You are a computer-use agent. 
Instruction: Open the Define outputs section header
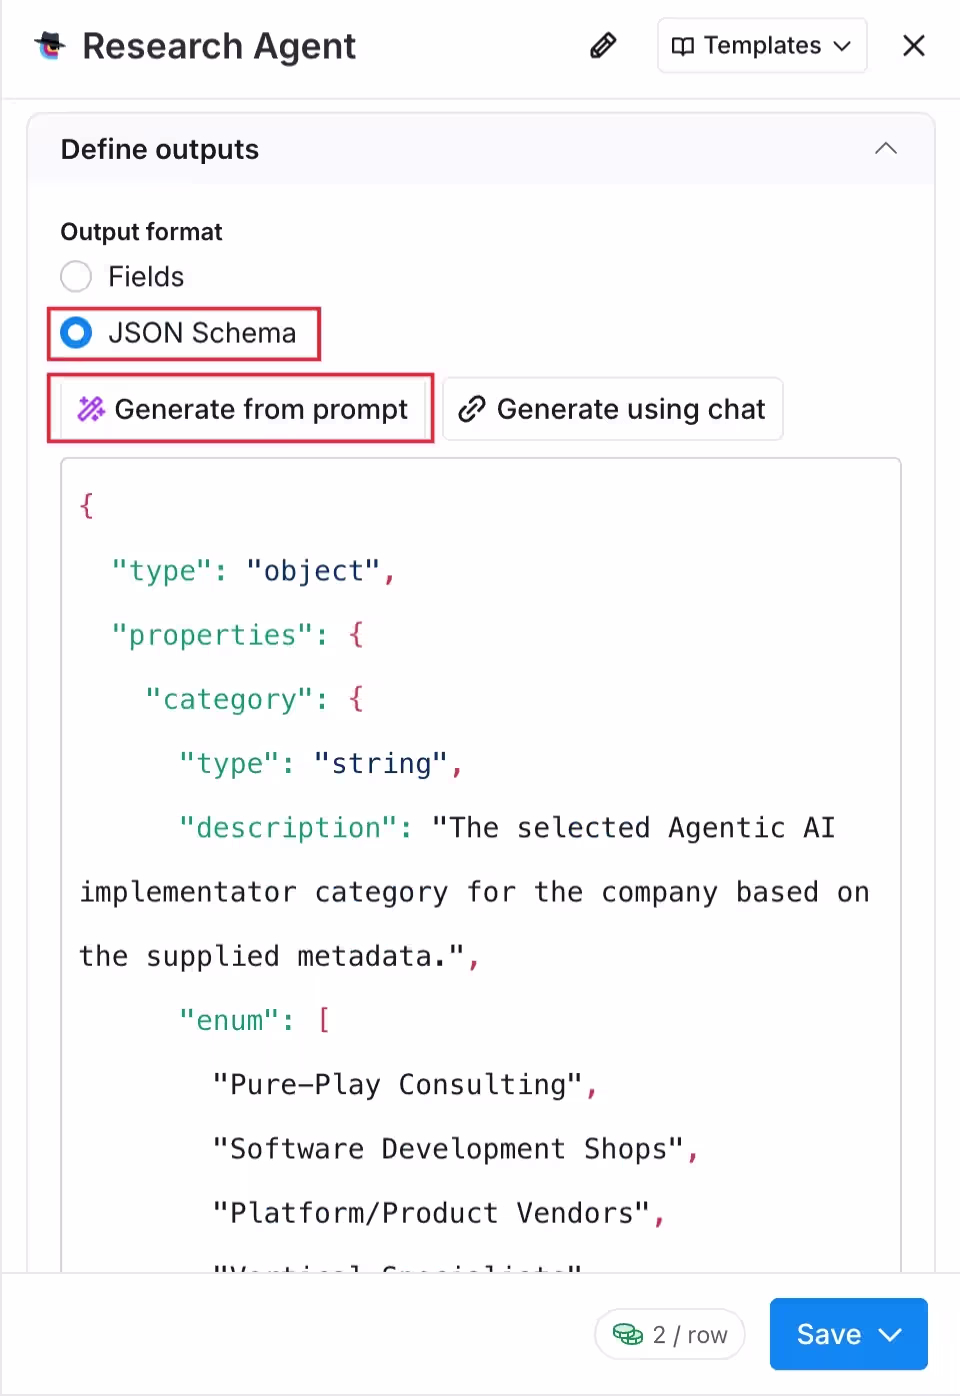160,148
